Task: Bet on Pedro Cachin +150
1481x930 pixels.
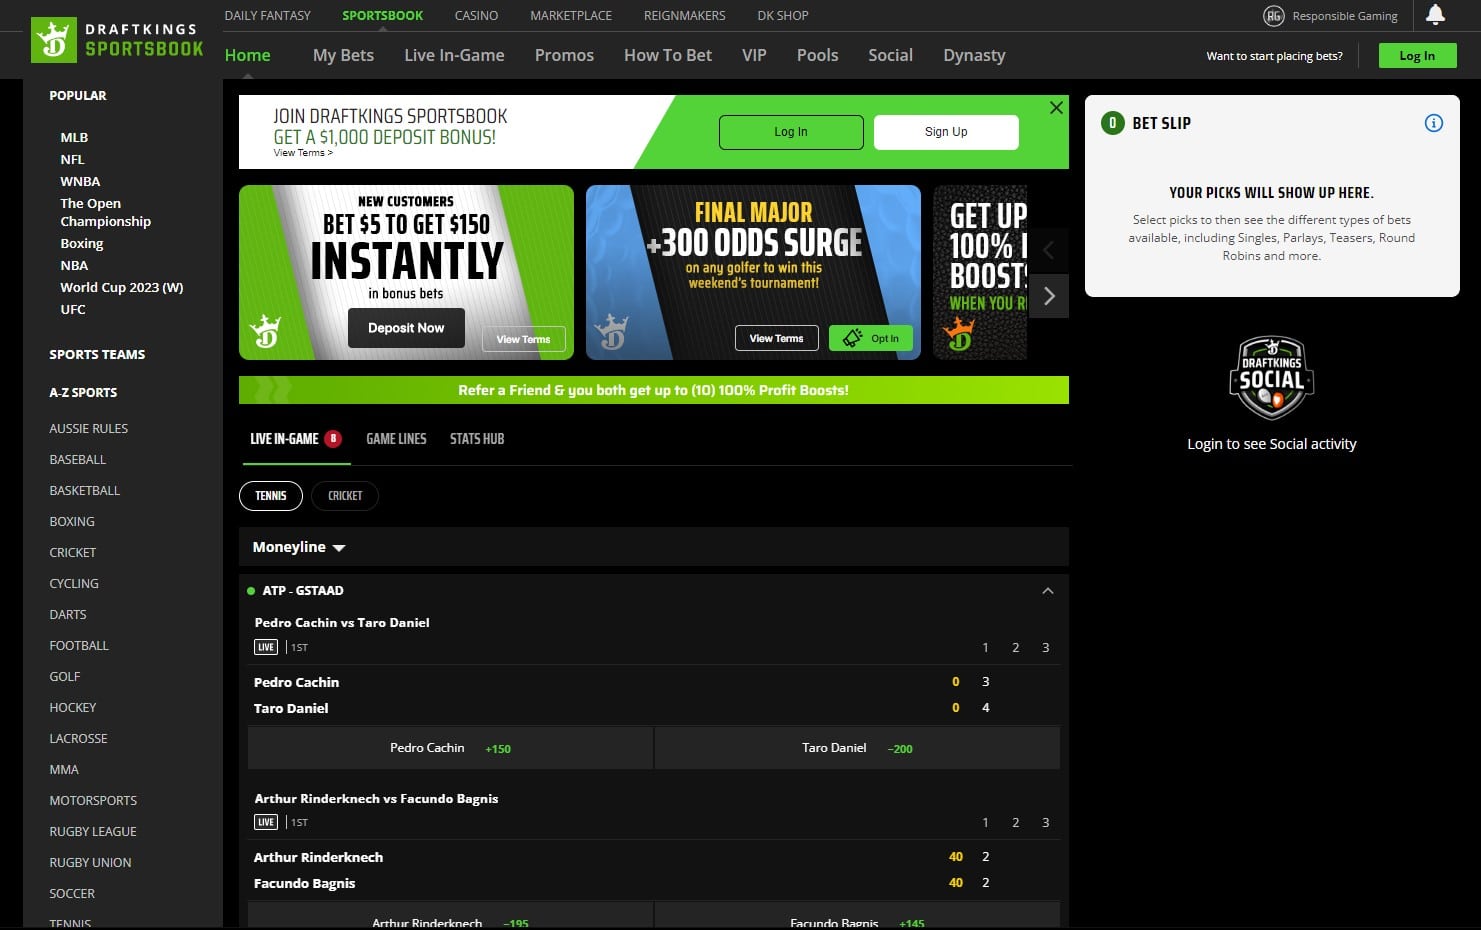Action: [x=450, y=748]
